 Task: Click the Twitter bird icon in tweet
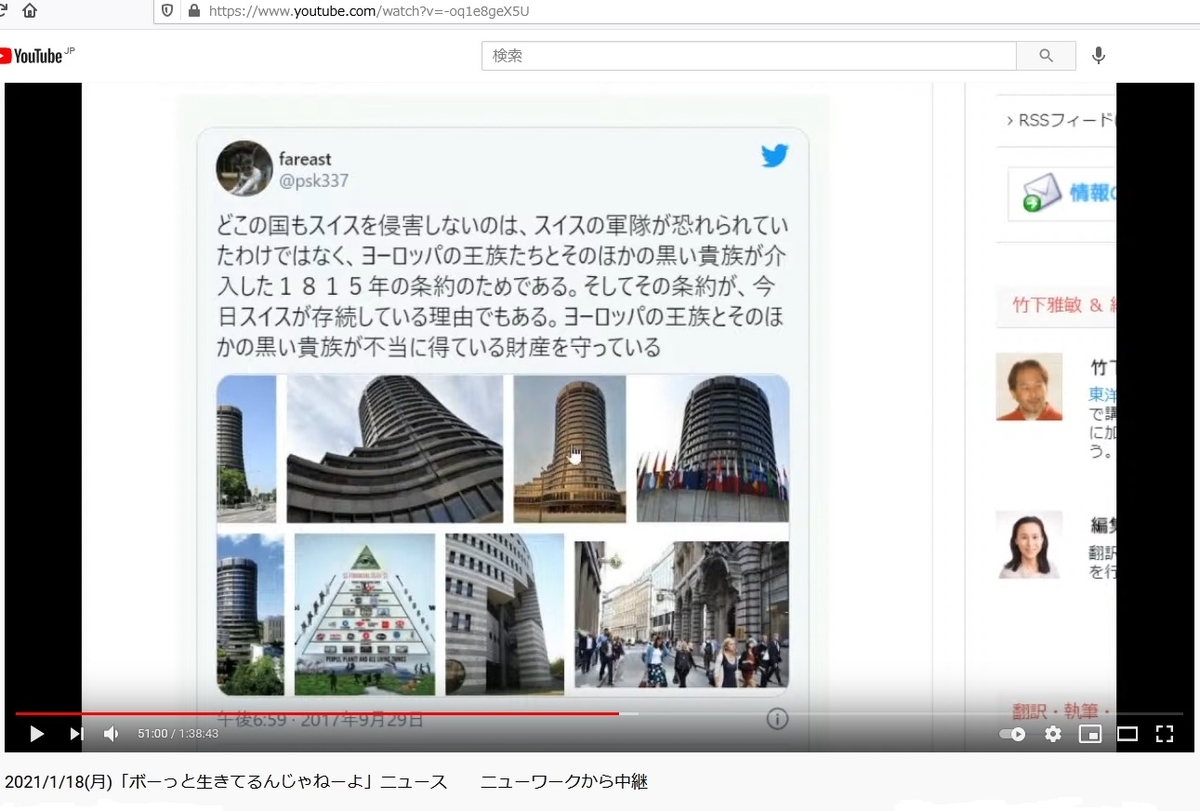click(774, 156)
